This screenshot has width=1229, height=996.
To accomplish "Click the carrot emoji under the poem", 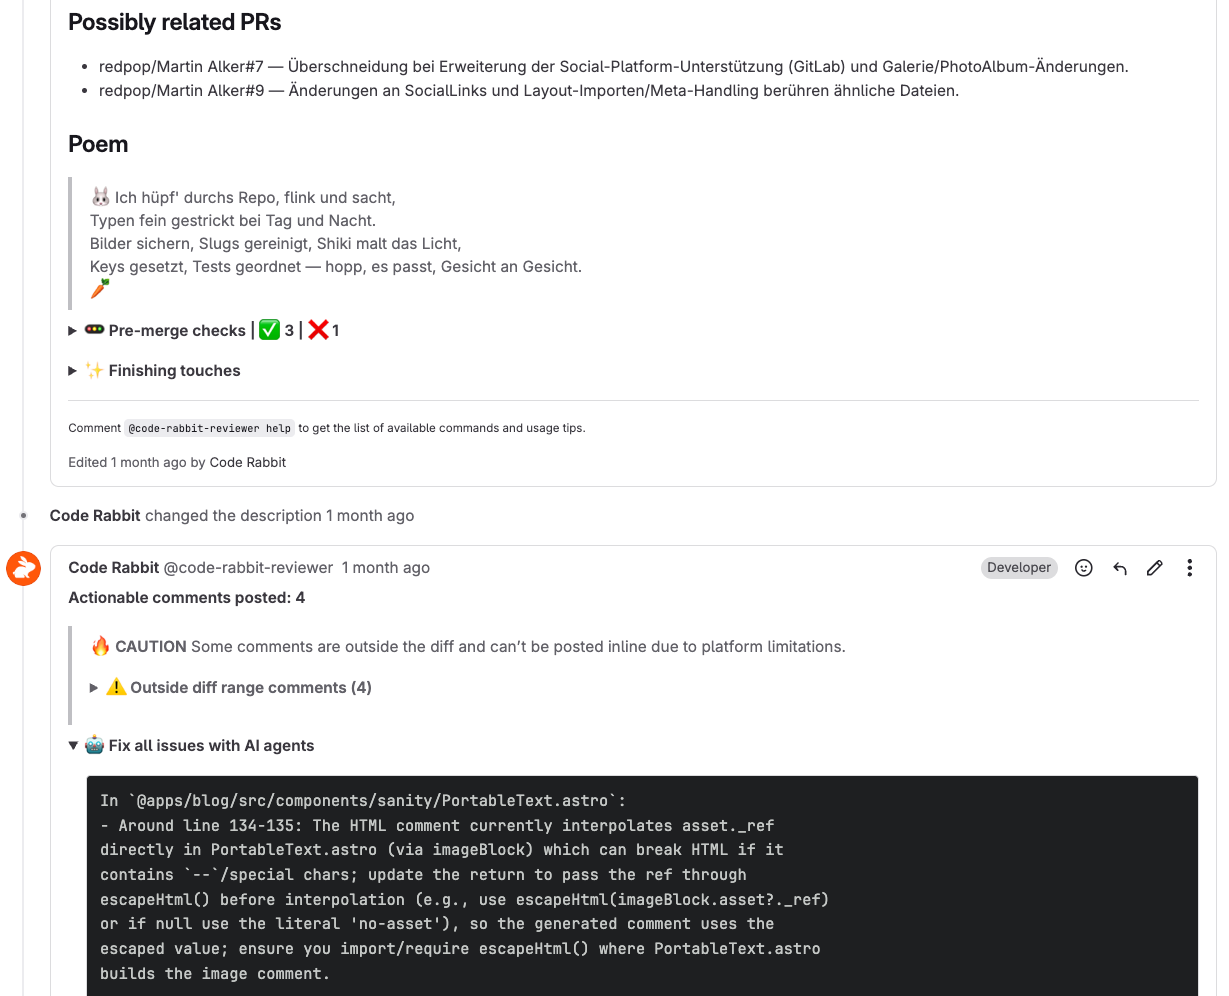I will 99,289.
